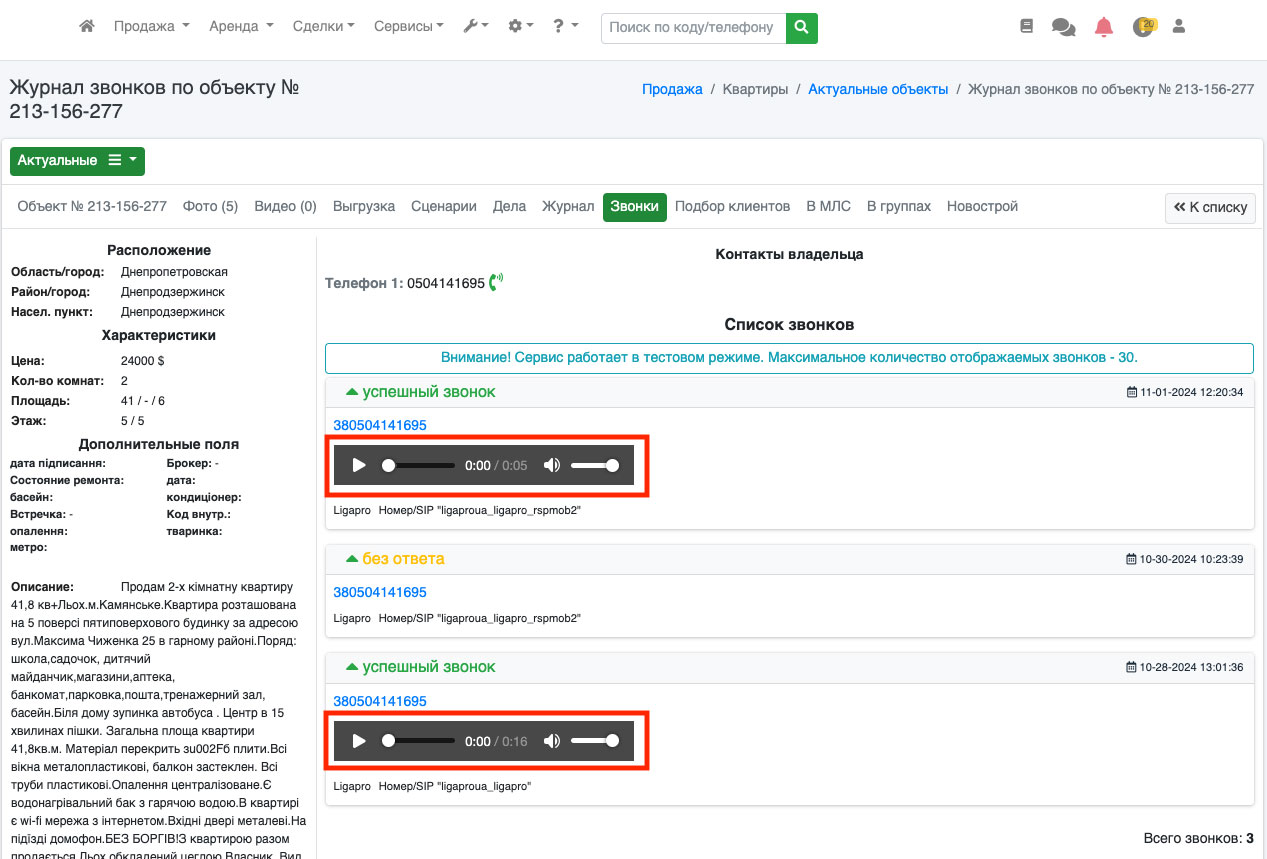Open the Подбор клиентов tab
Viewport: 1267px width, 859px height.
click(x=732, y=207)
